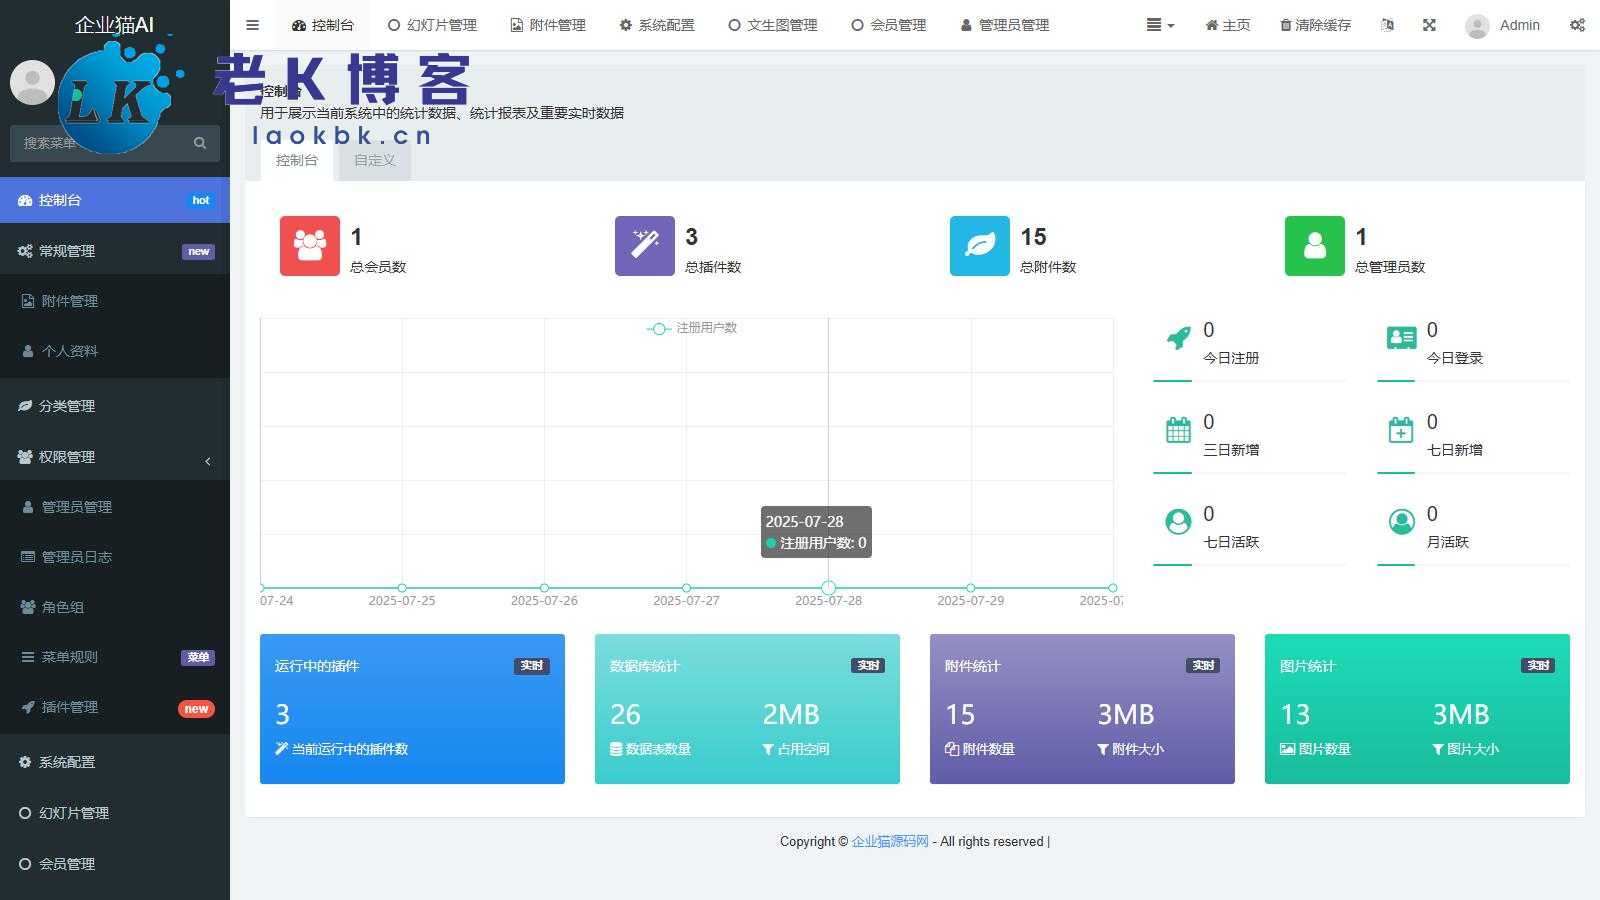Click the hamburger sidebar toggle icon
Screen dimensions: 1600x900
click(252, 25)
